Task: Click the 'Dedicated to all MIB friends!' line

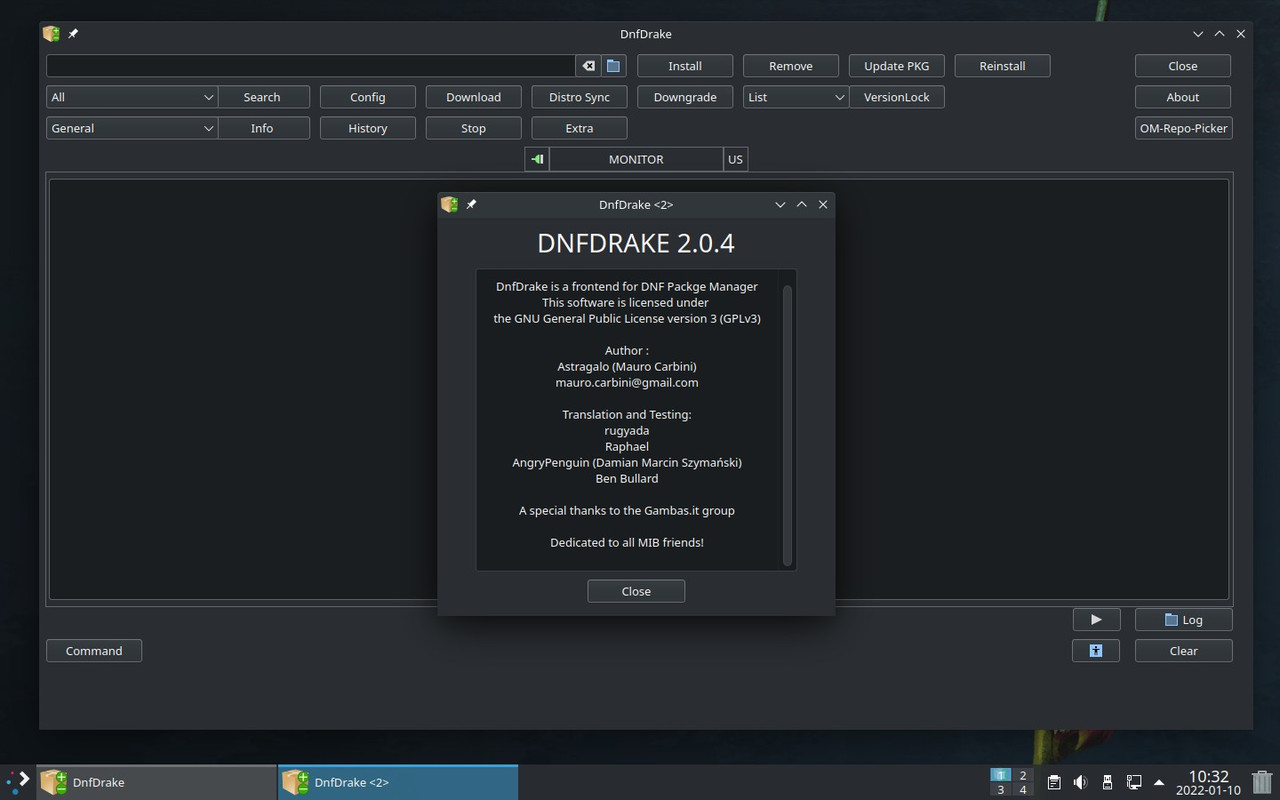Action: [x=627, y=542]
